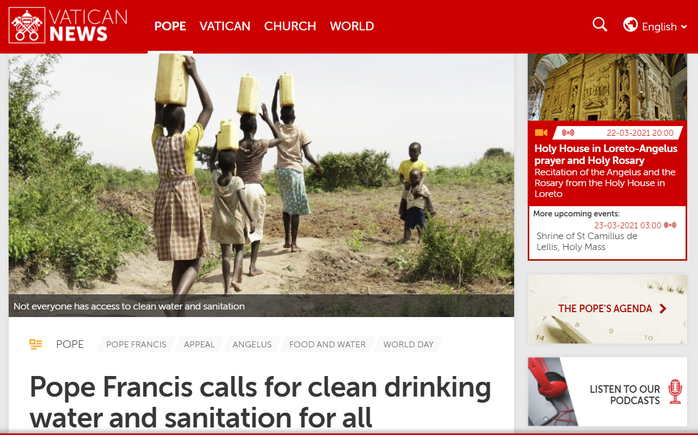
Task: Select the POPE menu item
Action: [x=170, y=26]
